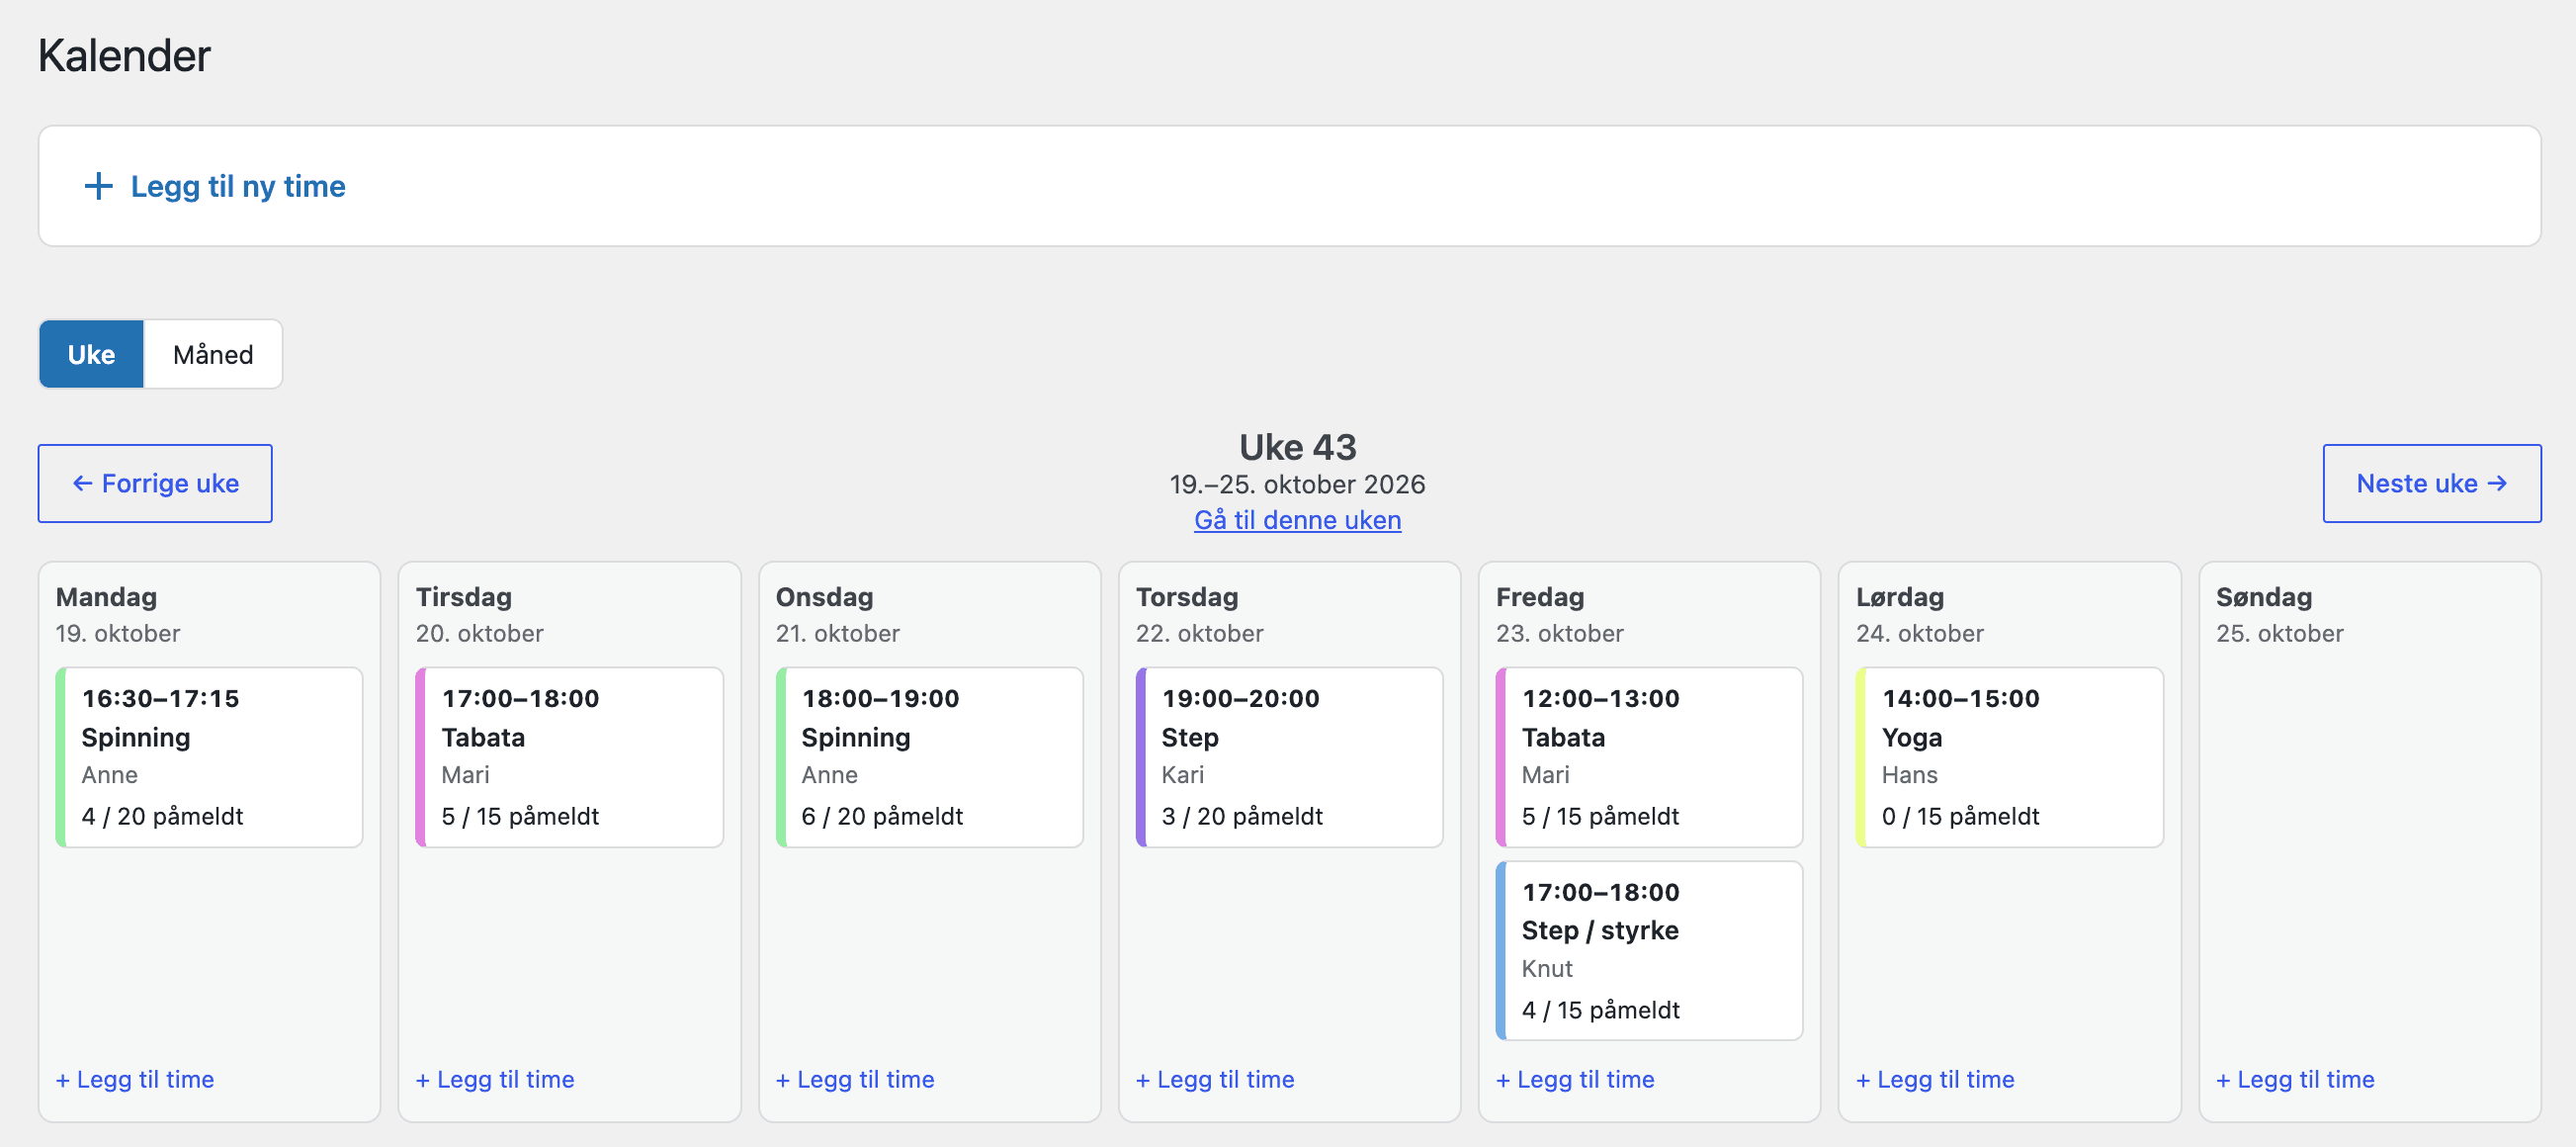Go to previous week with Forrige uke
2576x1147 pixels.
click(155, 483)
